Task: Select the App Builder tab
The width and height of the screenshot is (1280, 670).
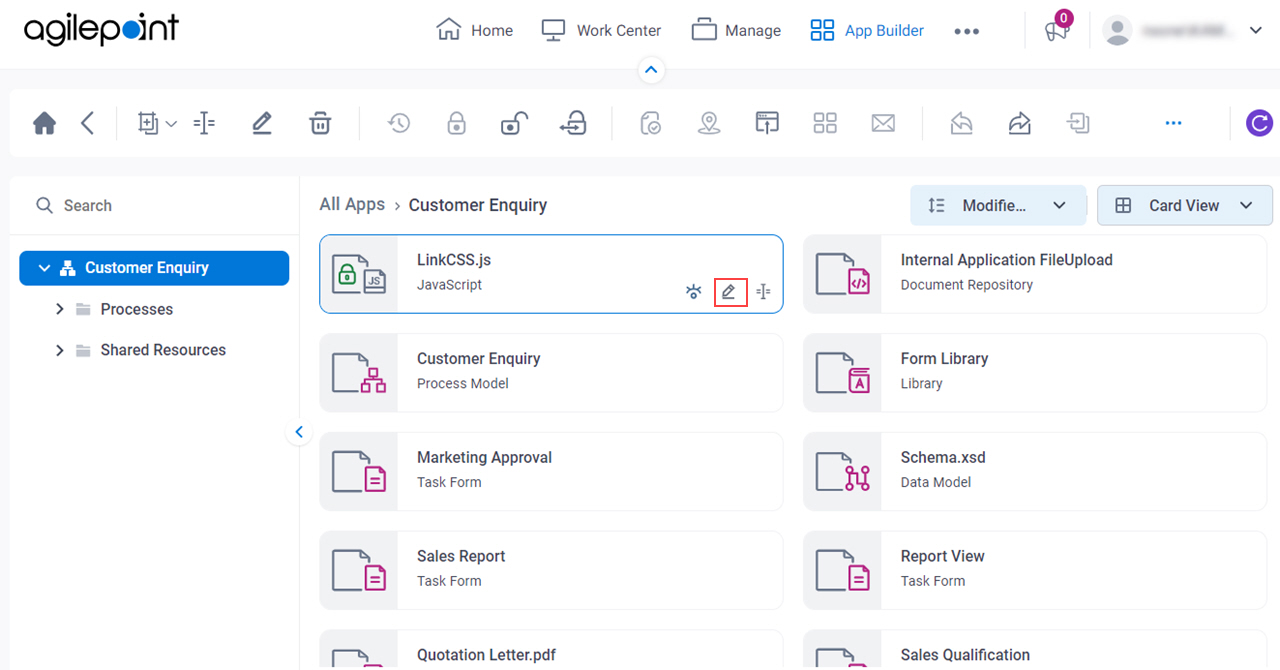Action: [867, 30]
